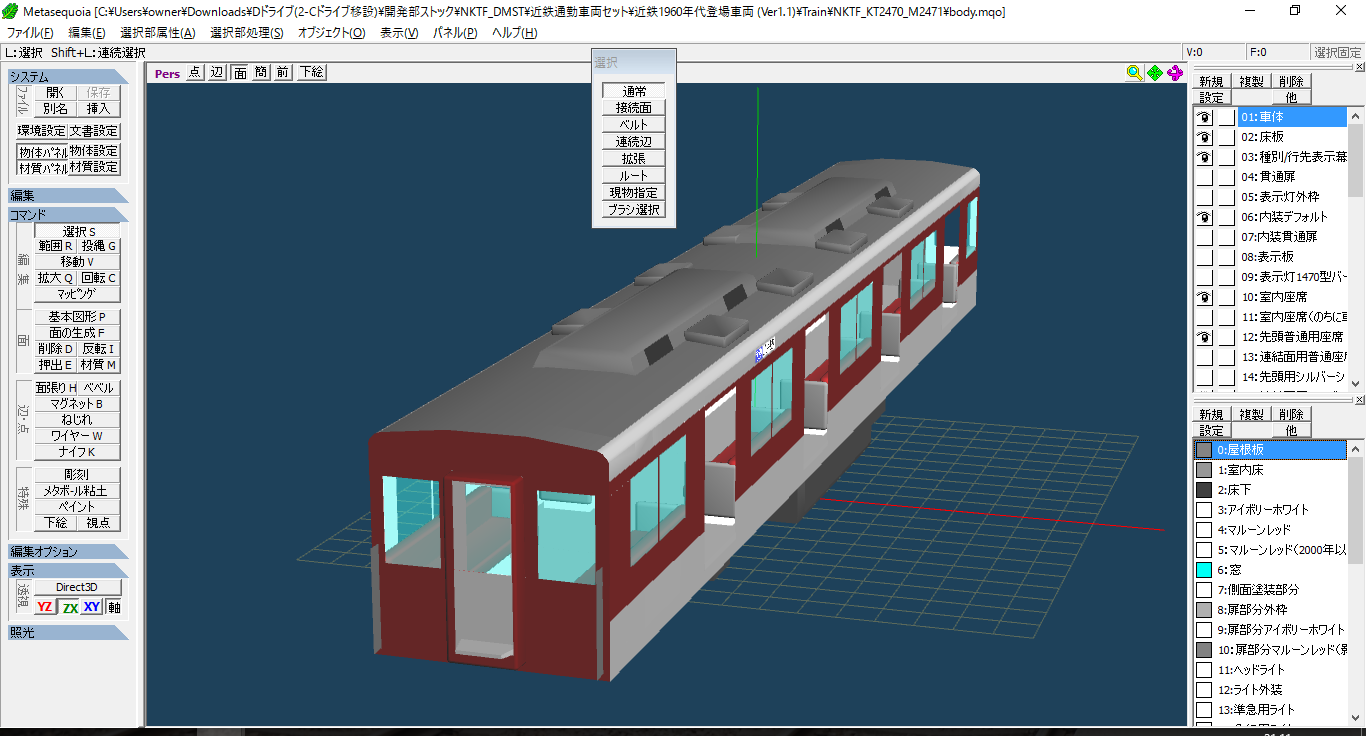Show the 04:貫通扉 object visibility box
This screenshot has width=1366, height=736.
pyautogui.click(x=1205, y=177)
